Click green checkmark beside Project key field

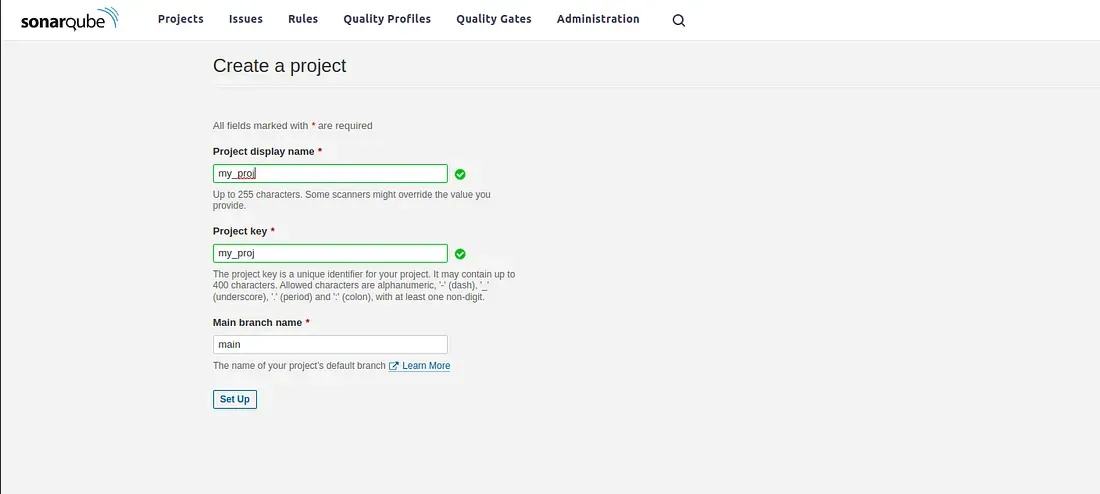[460, 254]
